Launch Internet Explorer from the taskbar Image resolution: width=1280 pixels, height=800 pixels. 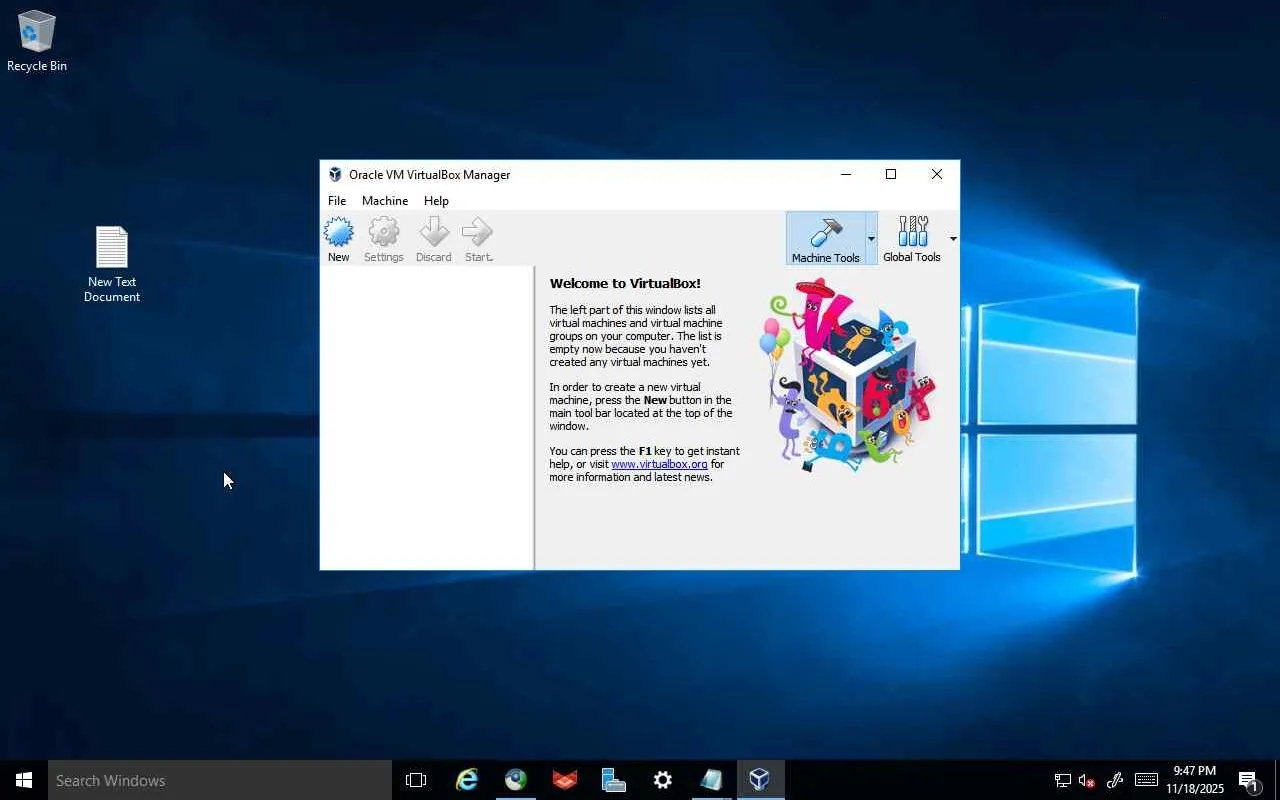pos(467,780)
